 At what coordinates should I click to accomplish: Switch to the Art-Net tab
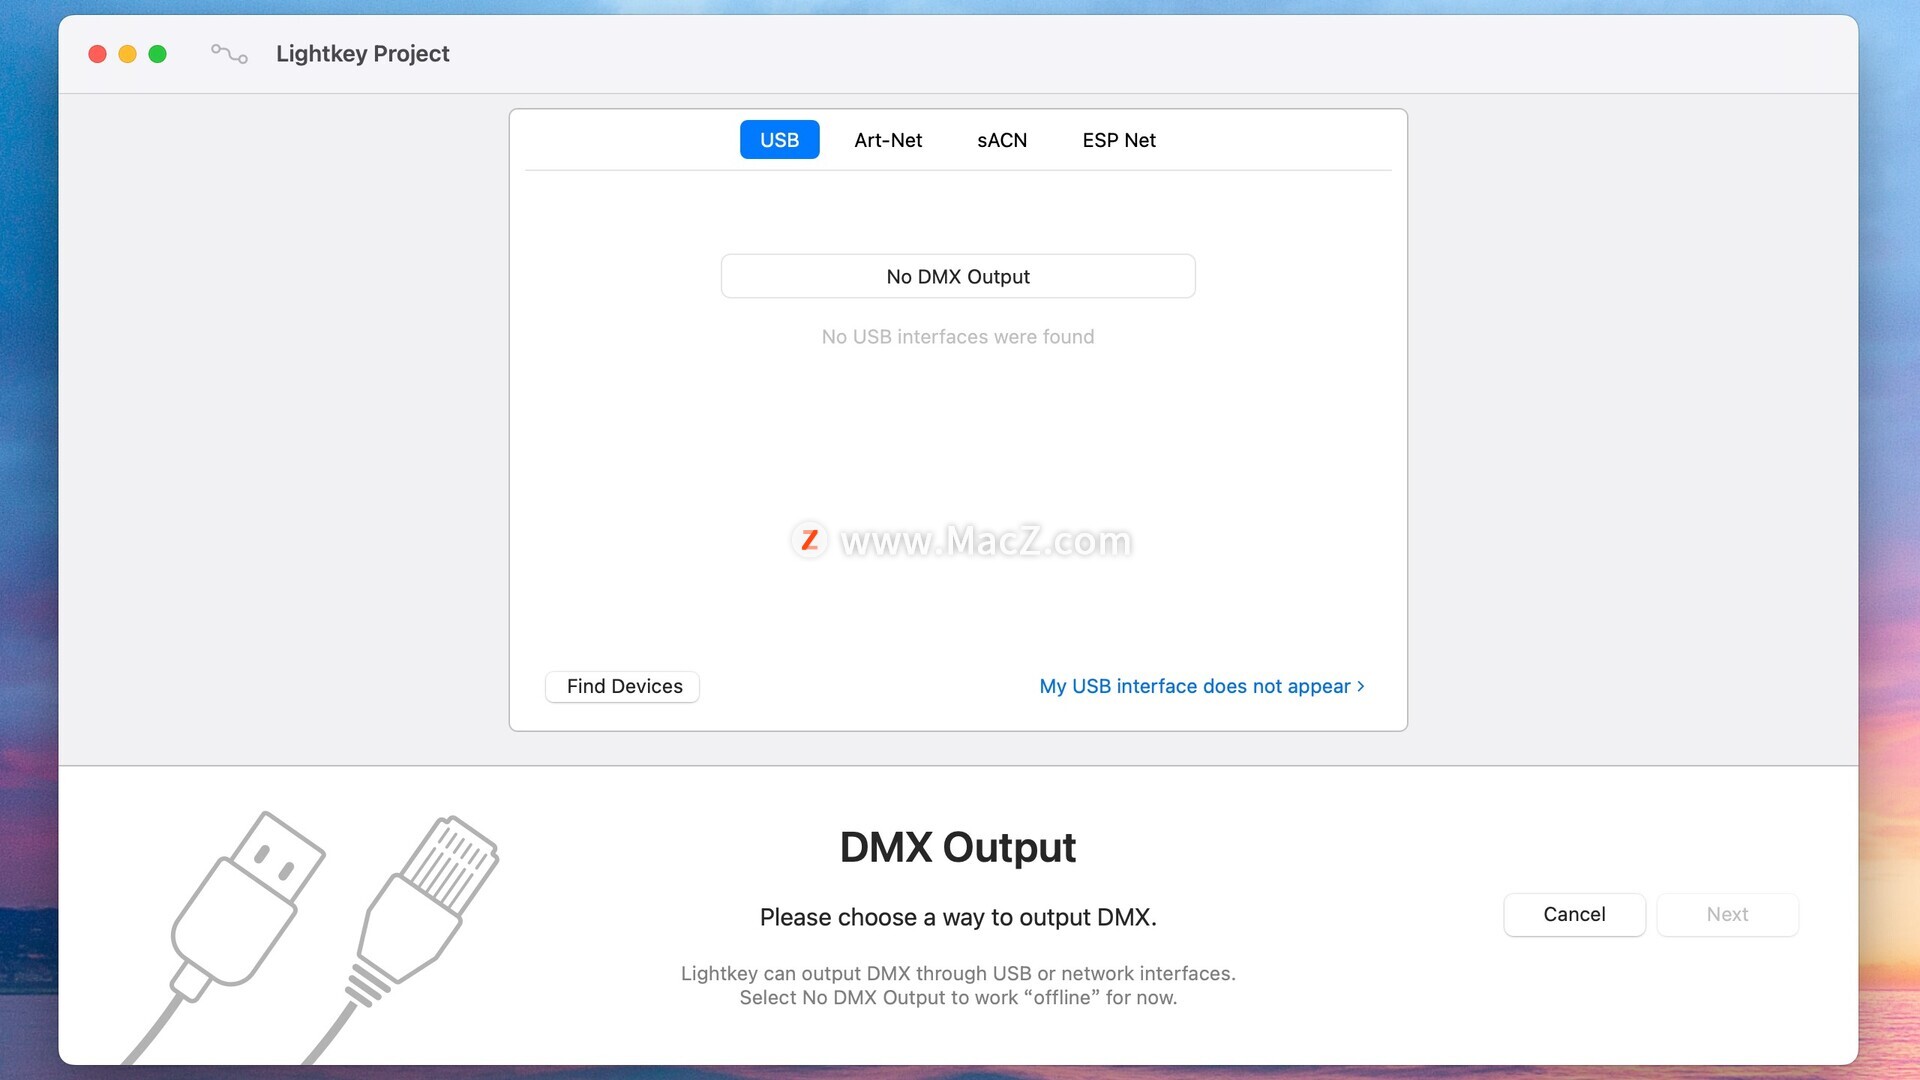coord(887,140)
